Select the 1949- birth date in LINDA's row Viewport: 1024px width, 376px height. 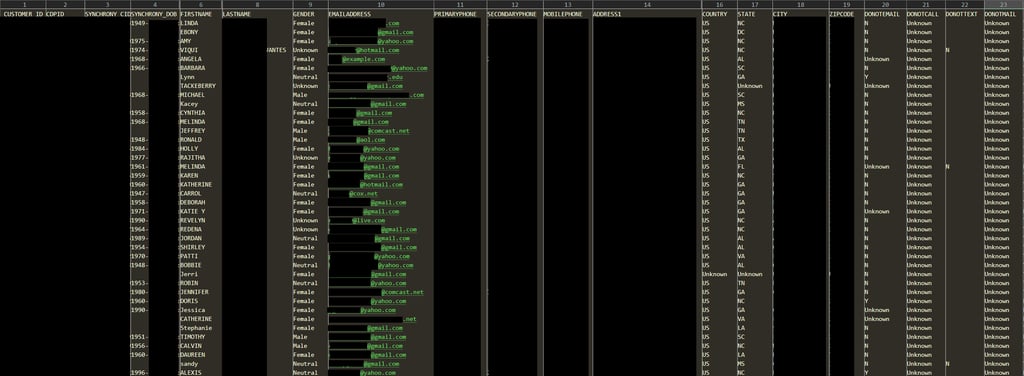(139, 23)
